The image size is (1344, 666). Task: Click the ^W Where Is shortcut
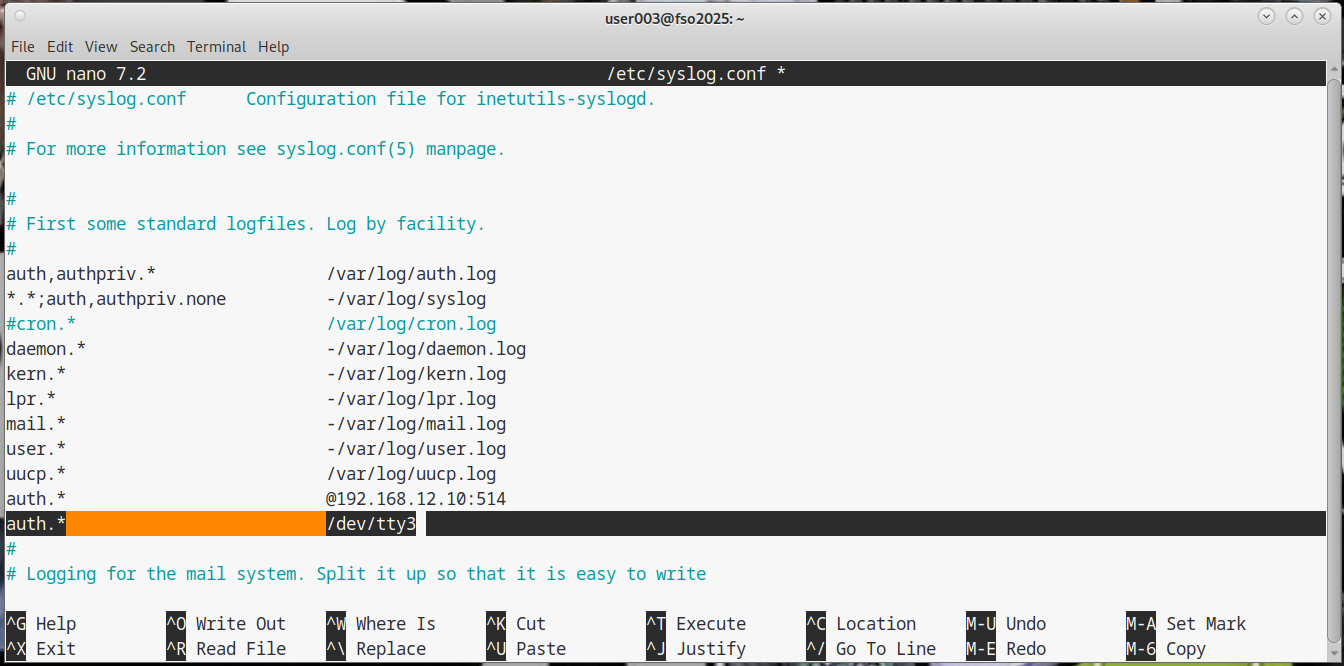click(x=381, y=624)
